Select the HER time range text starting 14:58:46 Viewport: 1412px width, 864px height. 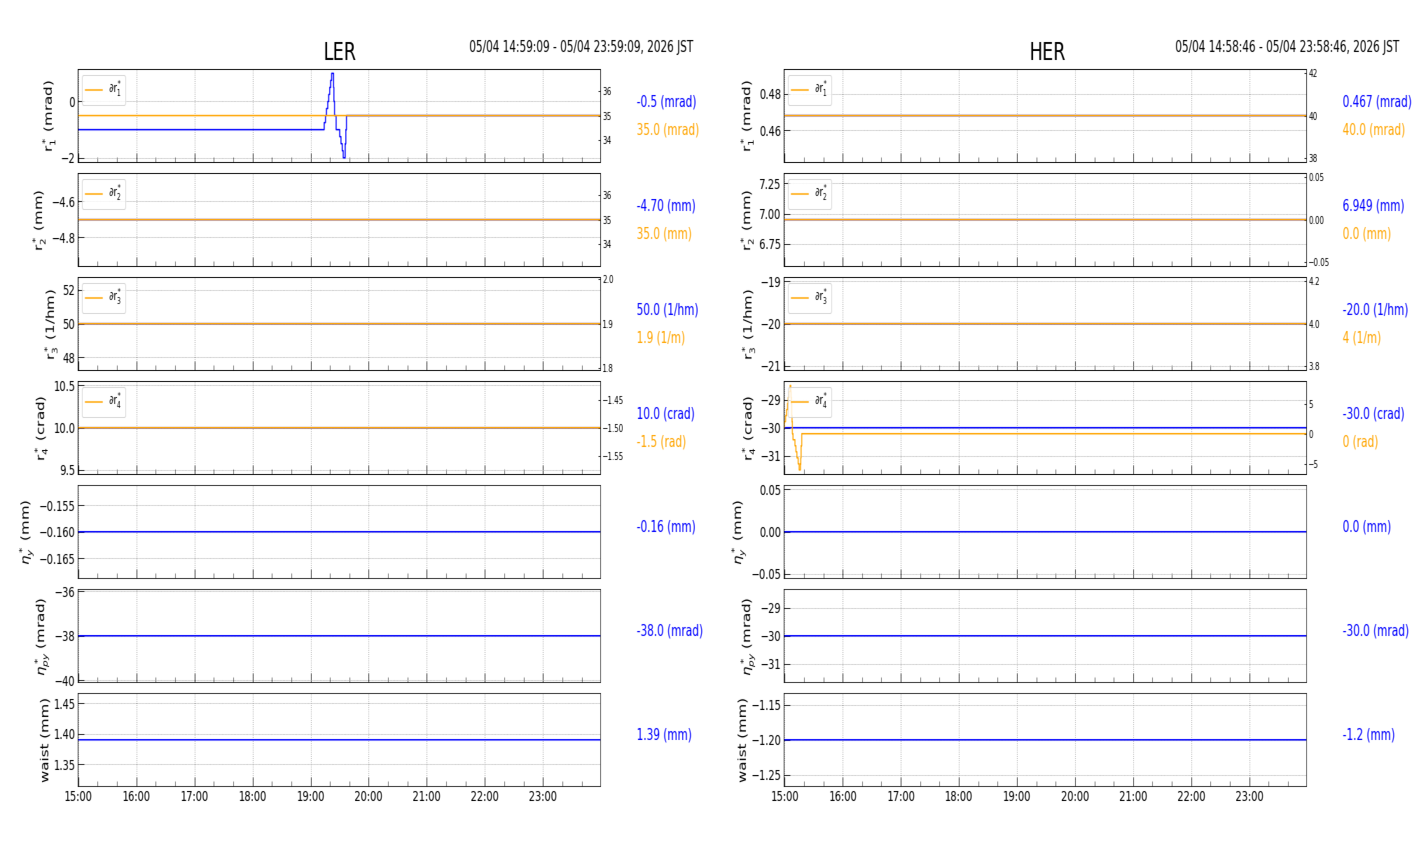1287,47
